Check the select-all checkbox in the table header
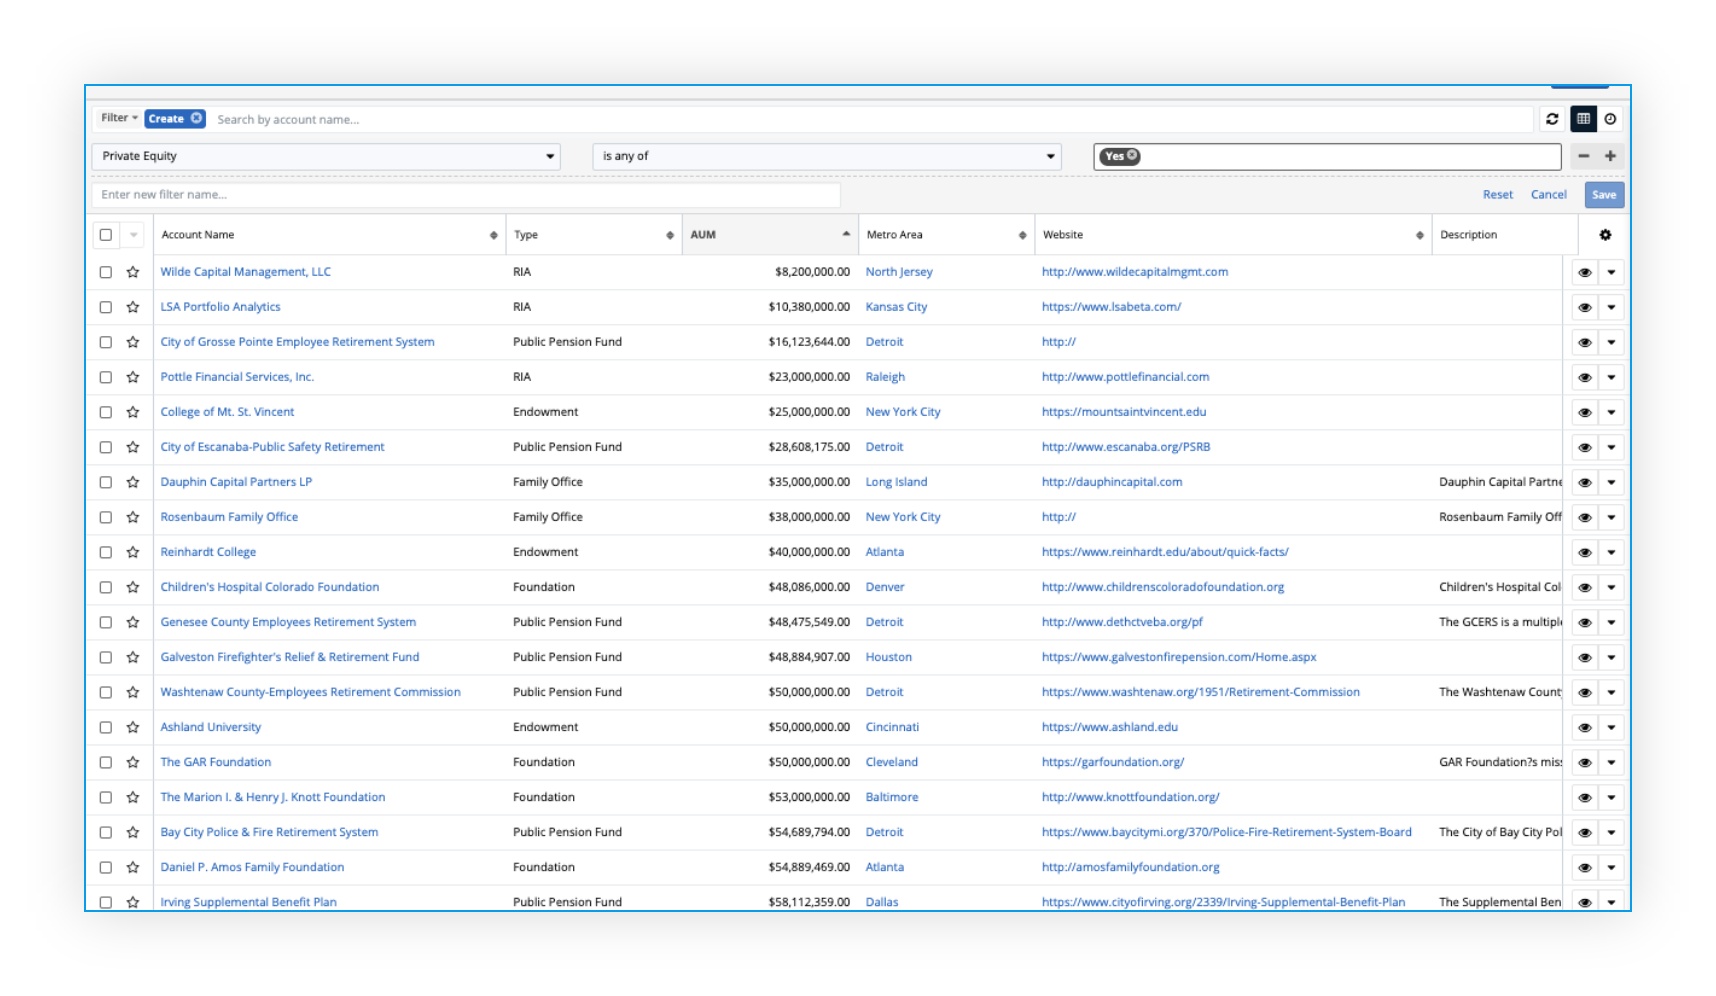1716x996 pixels. (x=106, y=235)
